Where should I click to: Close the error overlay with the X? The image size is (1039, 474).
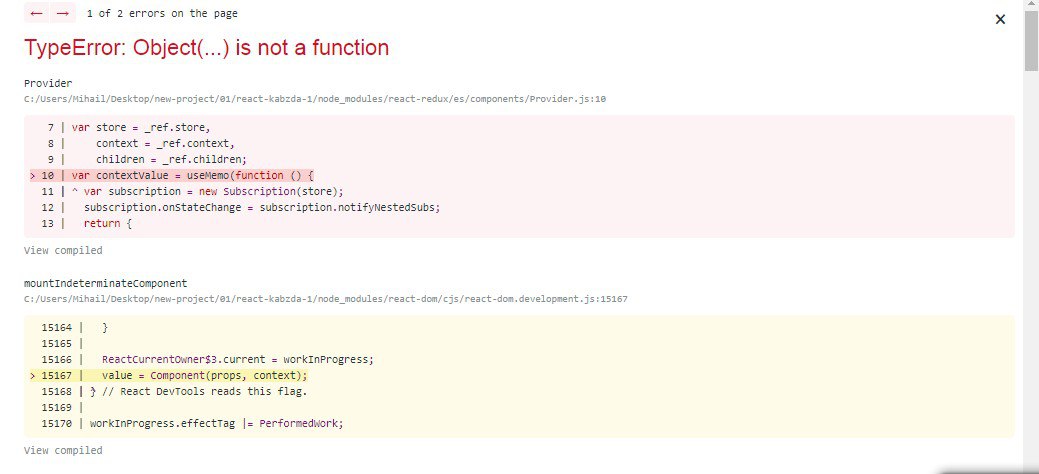point(1000,19)
